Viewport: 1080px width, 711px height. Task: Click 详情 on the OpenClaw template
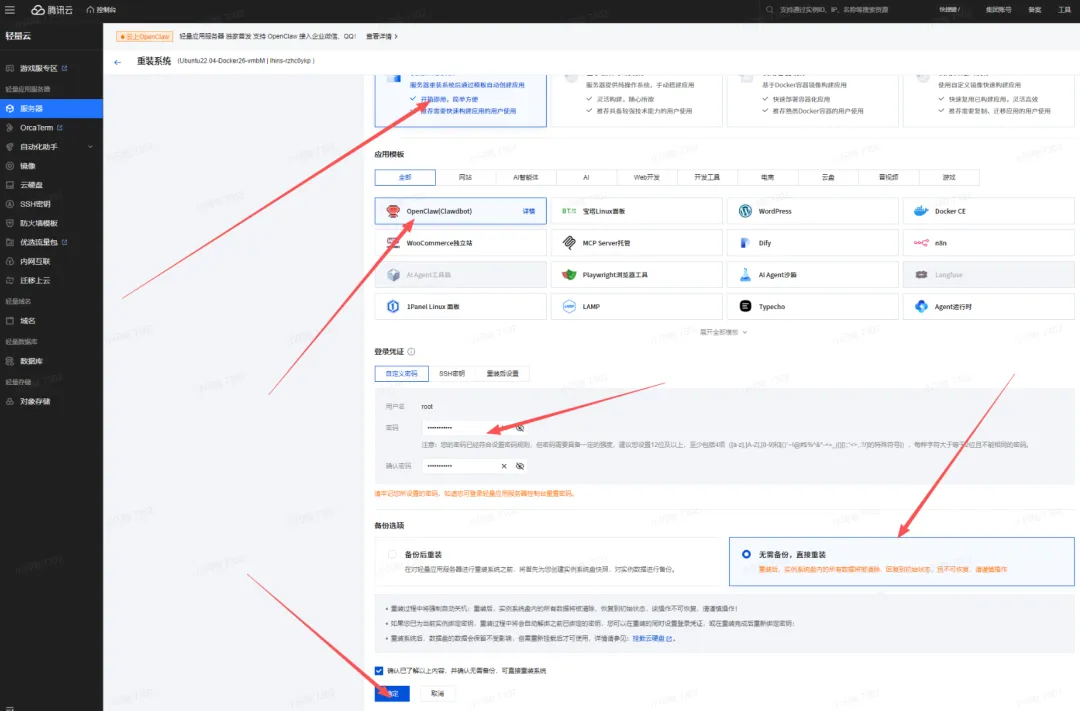529,211
